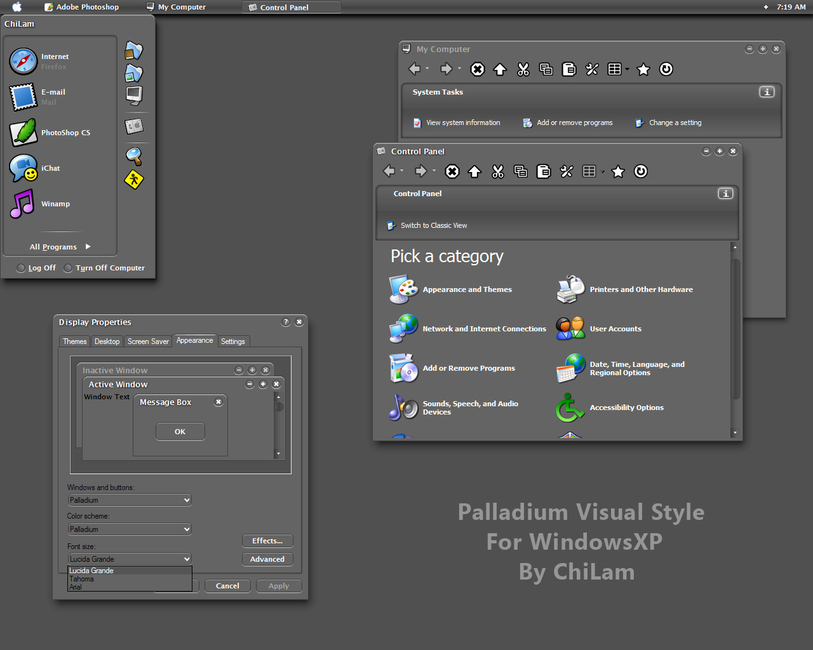The height and width of the screenshot is (650, 813).
Task: Open Date, Time, Language, and Regional Options
Action: (x=621, y=368)
